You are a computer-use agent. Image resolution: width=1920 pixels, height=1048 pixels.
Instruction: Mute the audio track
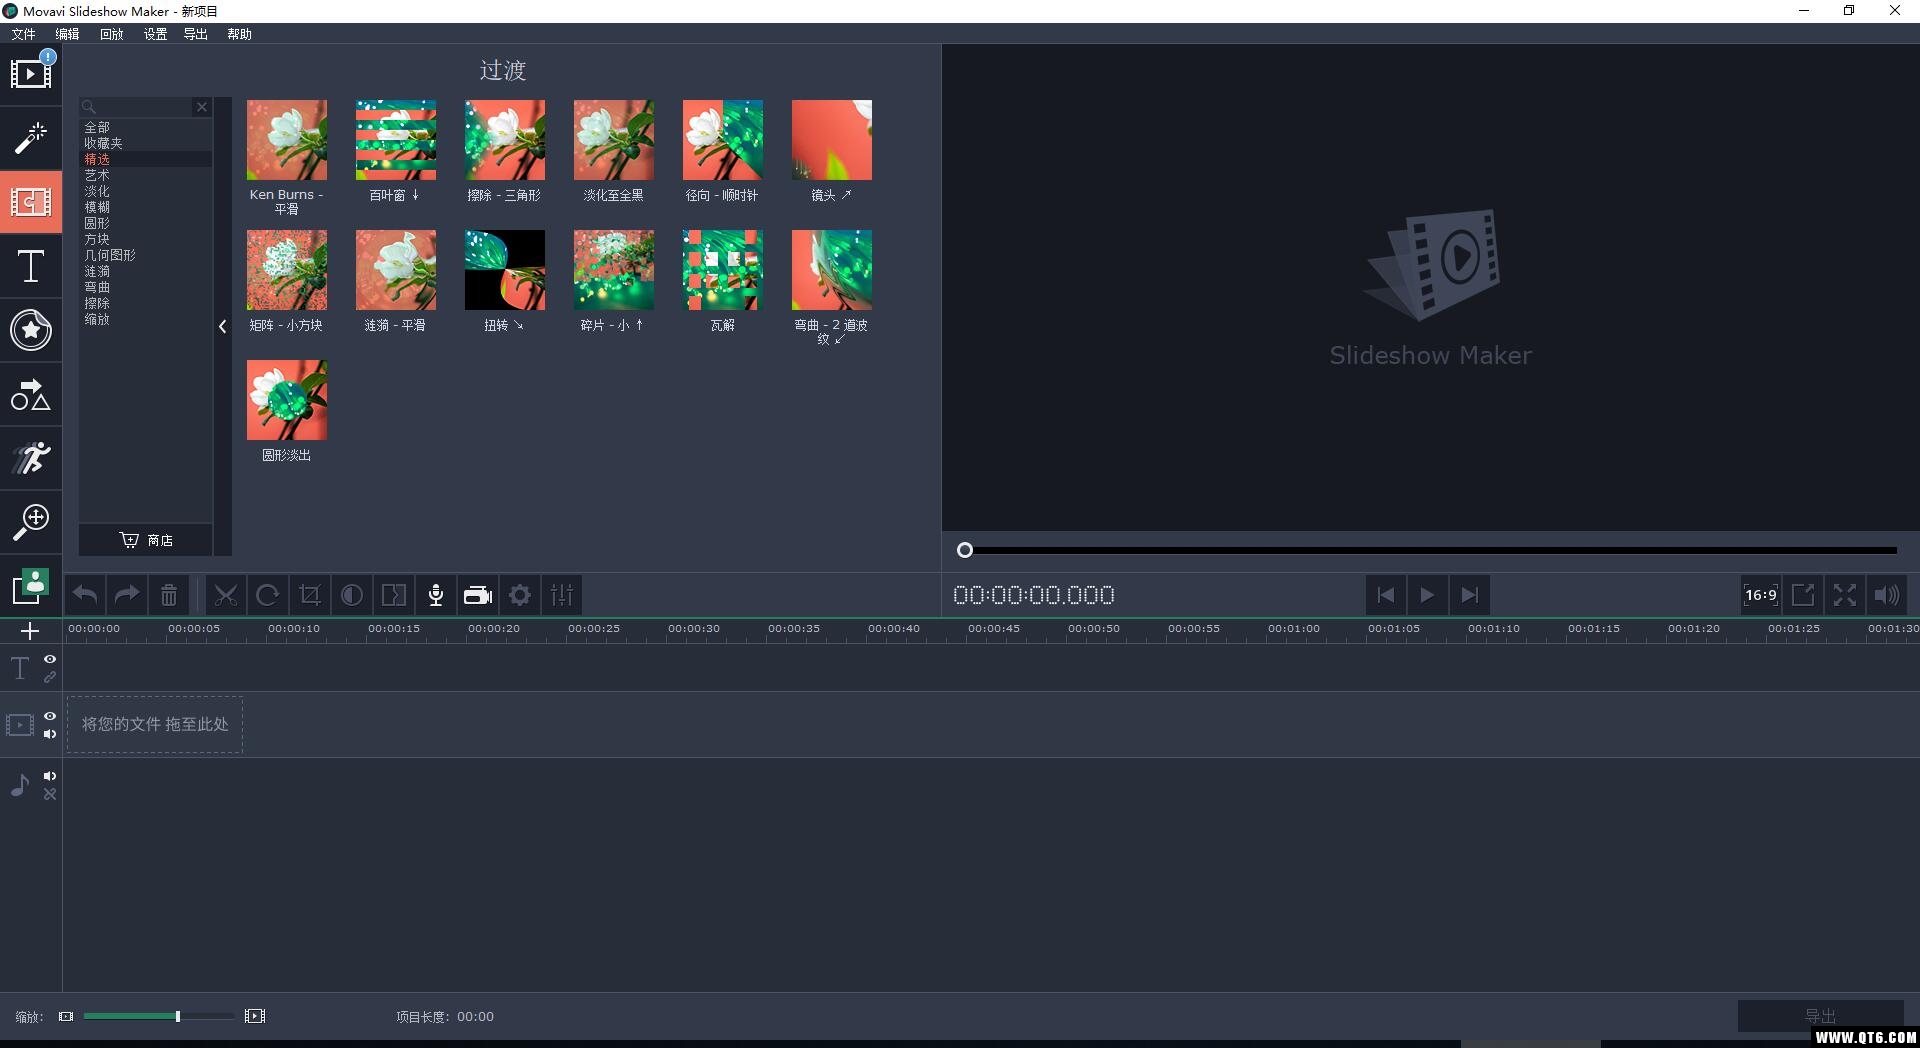pyautogui.click(x=50, y=776)
